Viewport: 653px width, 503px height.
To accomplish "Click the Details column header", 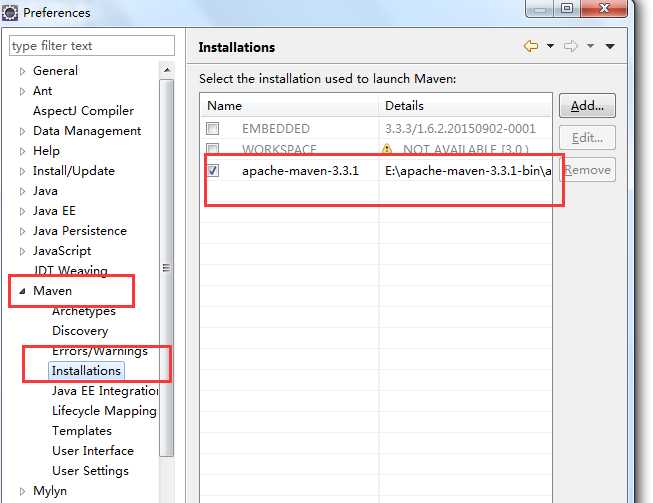I will (465, 106).
